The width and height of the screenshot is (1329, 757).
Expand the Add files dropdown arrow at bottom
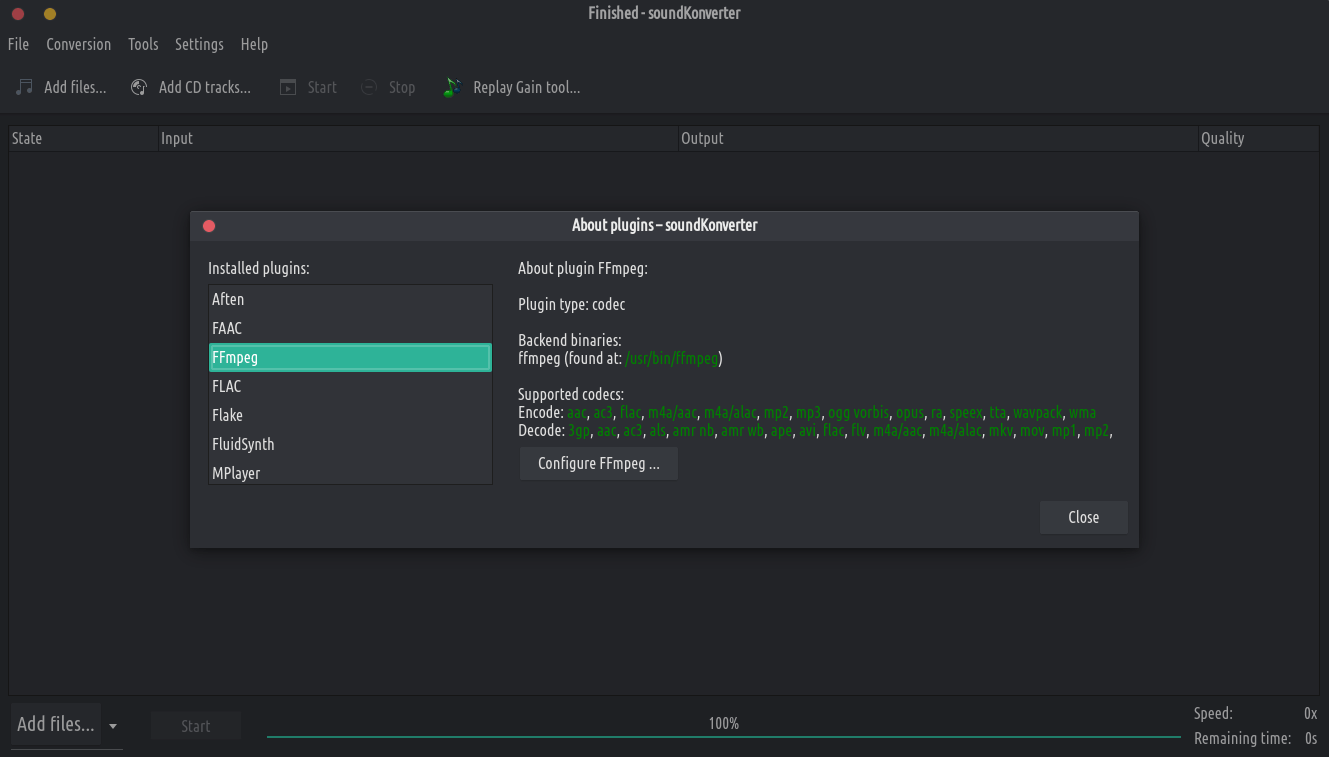coord(113,726)
